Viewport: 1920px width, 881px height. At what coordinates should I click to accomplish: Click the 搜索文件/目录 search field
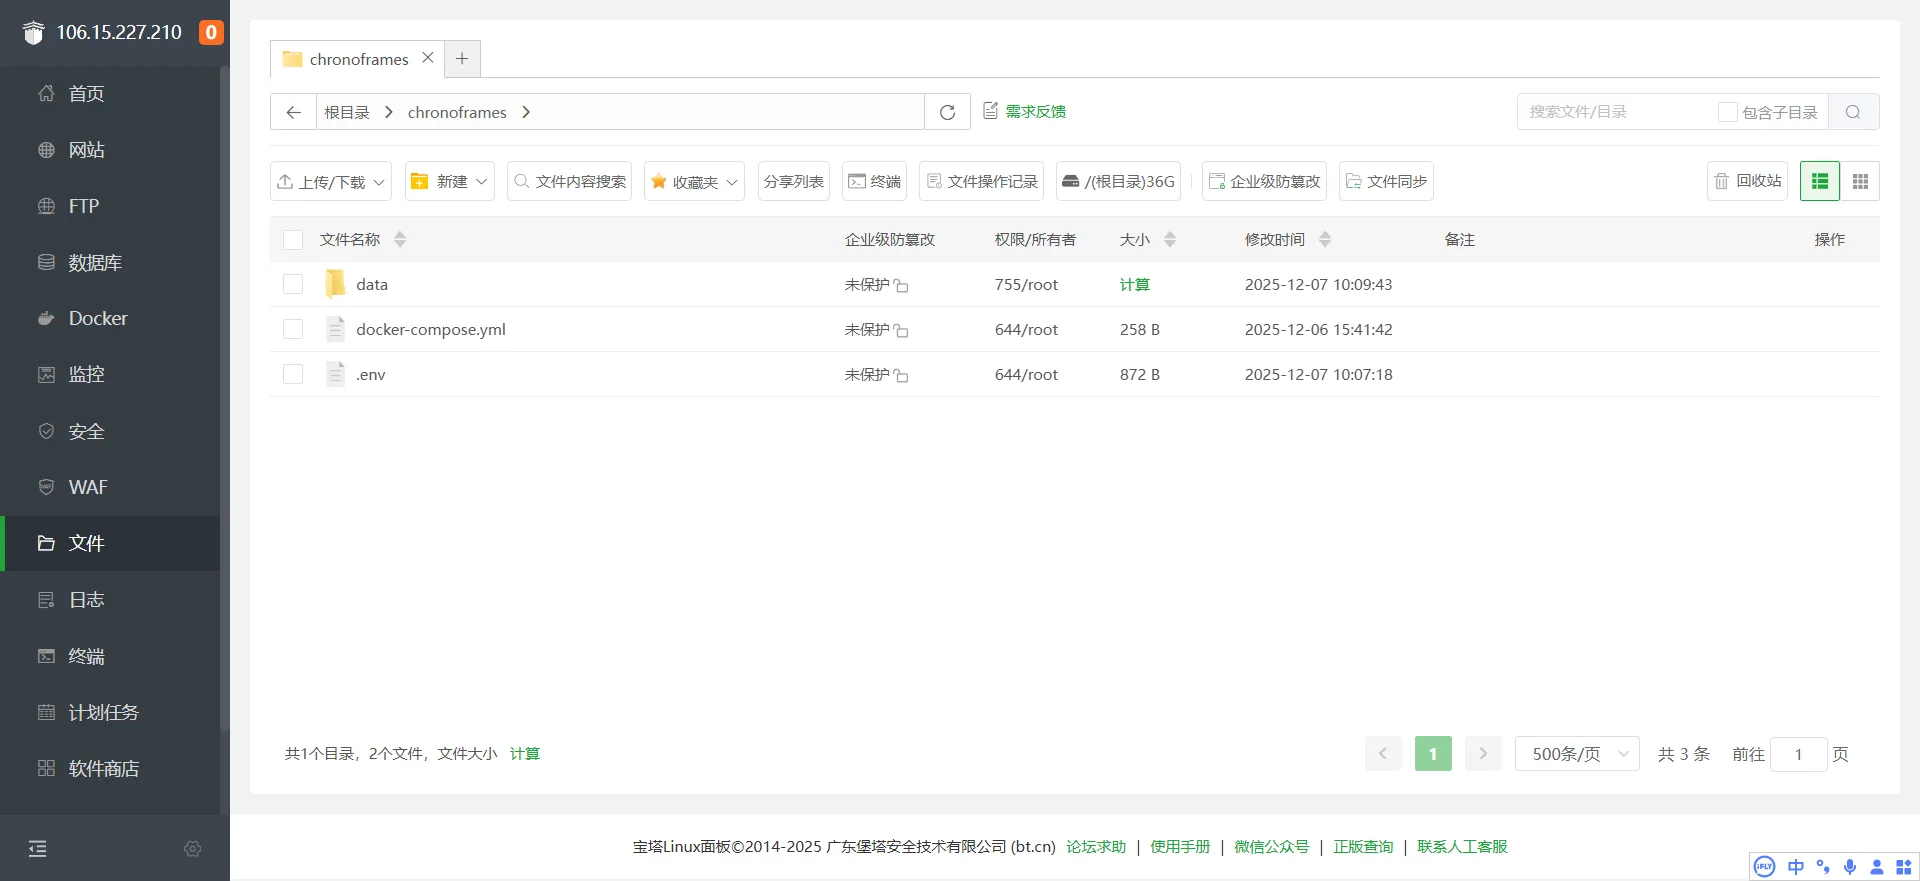coord(1615,112)
